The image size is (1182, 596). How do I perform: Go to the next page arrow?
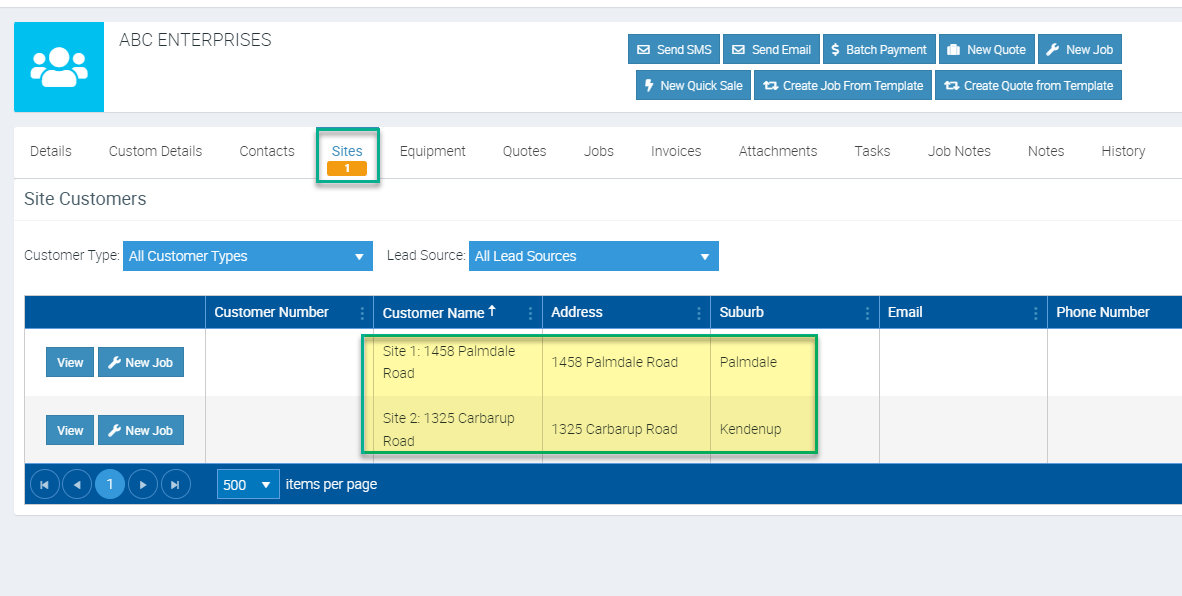pyautogui.click(x=143, y=485)
